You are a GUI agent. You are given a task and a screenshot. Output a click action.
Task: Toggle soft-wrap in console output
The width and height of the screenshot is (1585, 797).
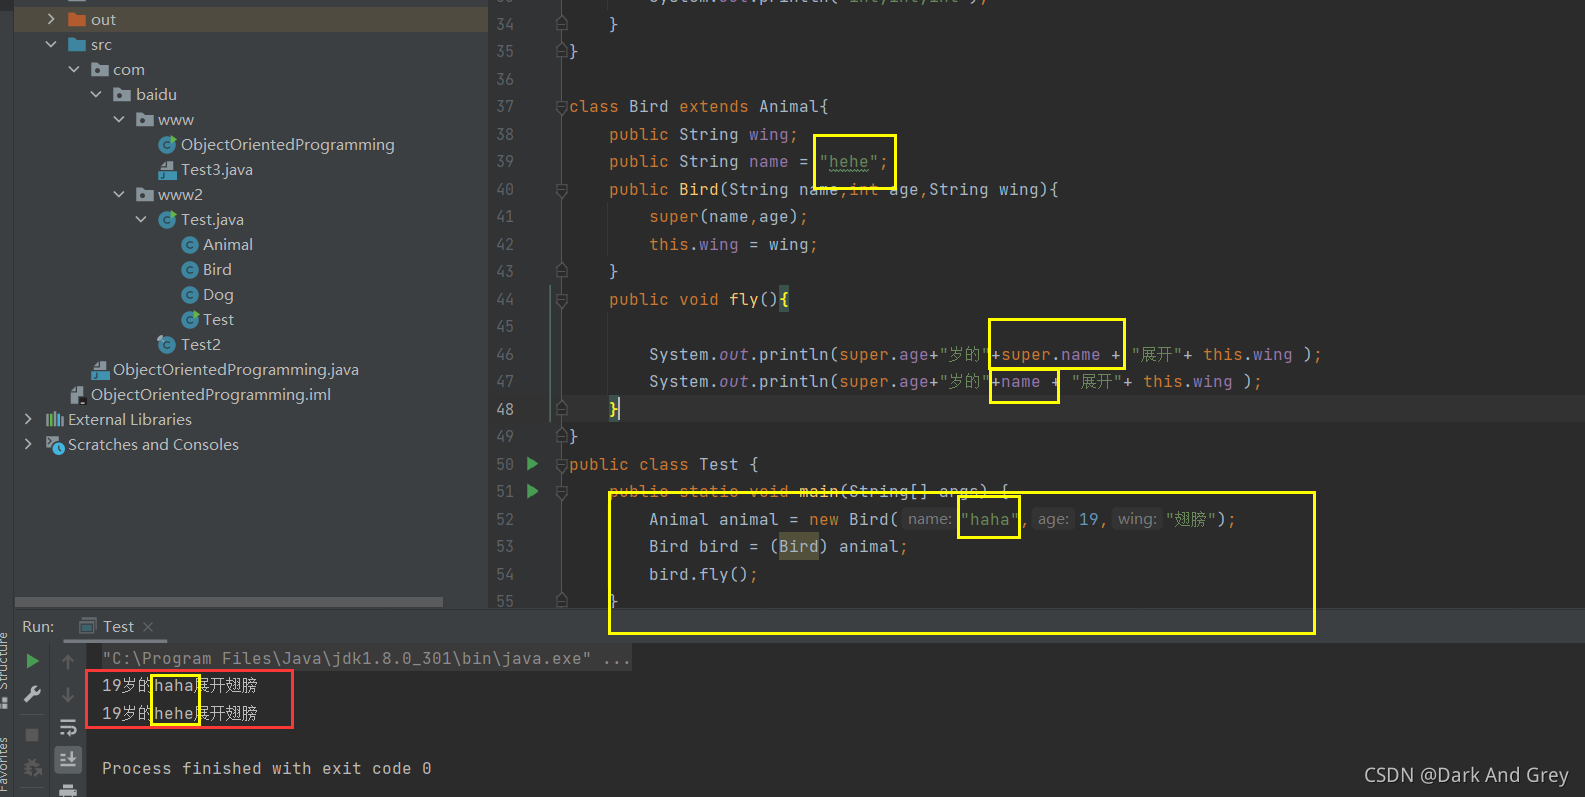[68, 727]
